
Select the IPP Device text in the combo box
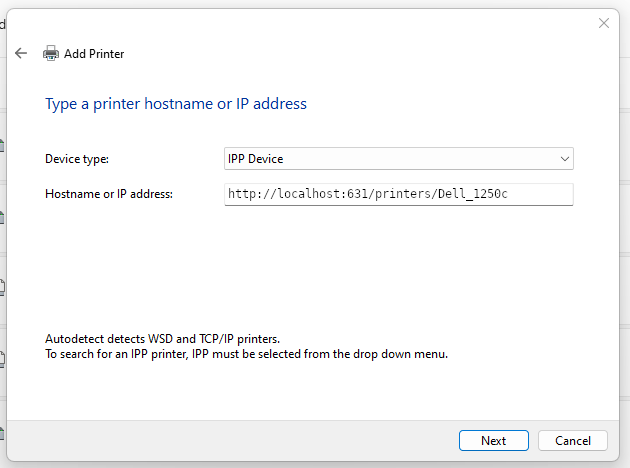click(x=256, y=159)
